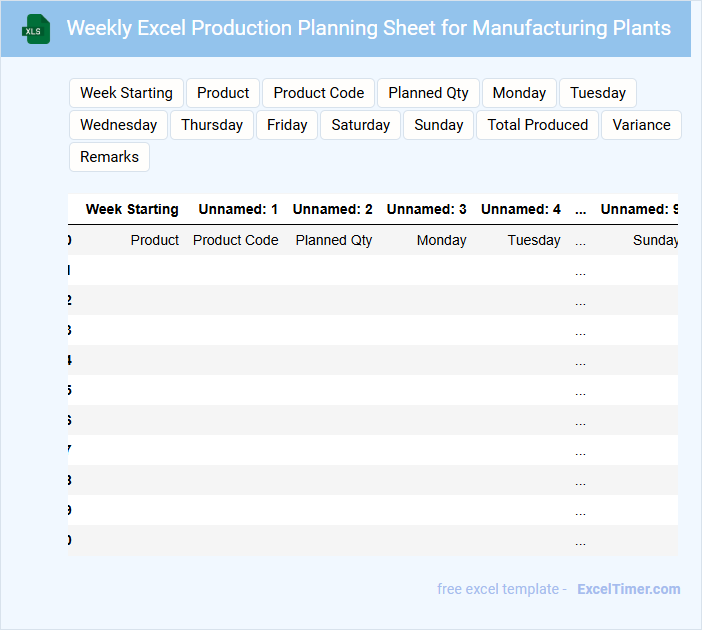The height and width of the screenshot is (630, 702).
Task: Select the Friday tag
Action: tap(287, 125)
